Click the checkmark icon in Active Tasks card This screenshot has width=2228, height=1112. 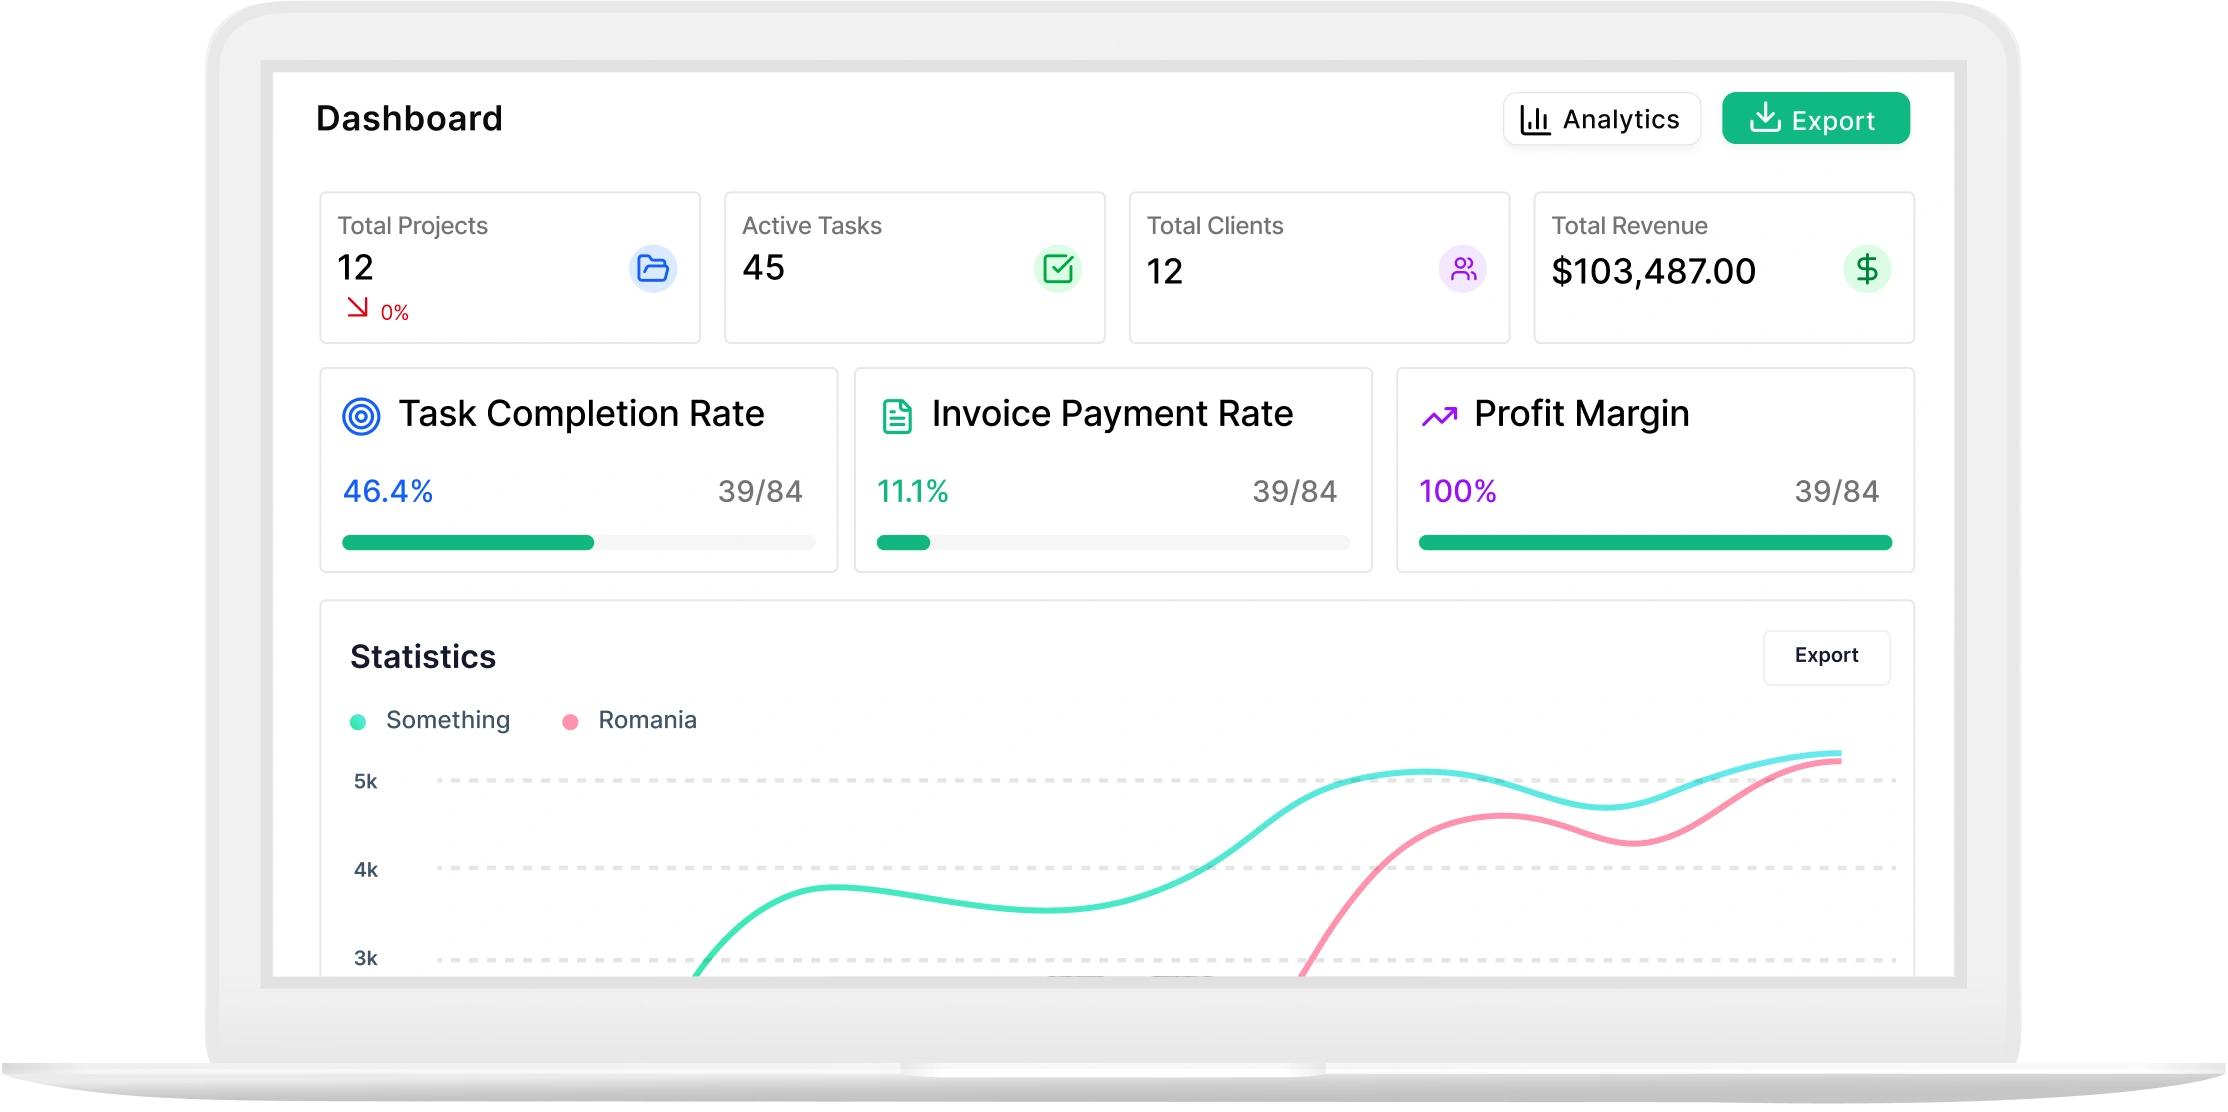[1058, 269]
